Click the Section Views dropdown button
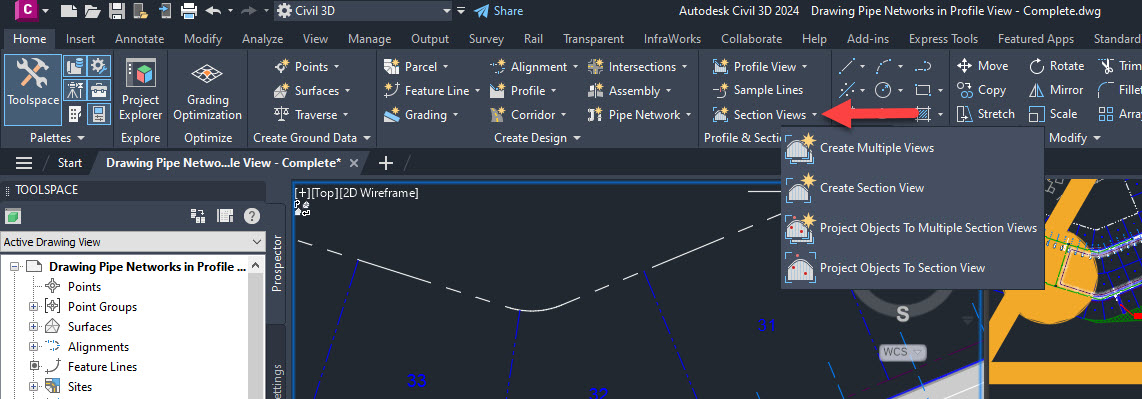This screenshot has height=399, width=1142. point(765,114)
